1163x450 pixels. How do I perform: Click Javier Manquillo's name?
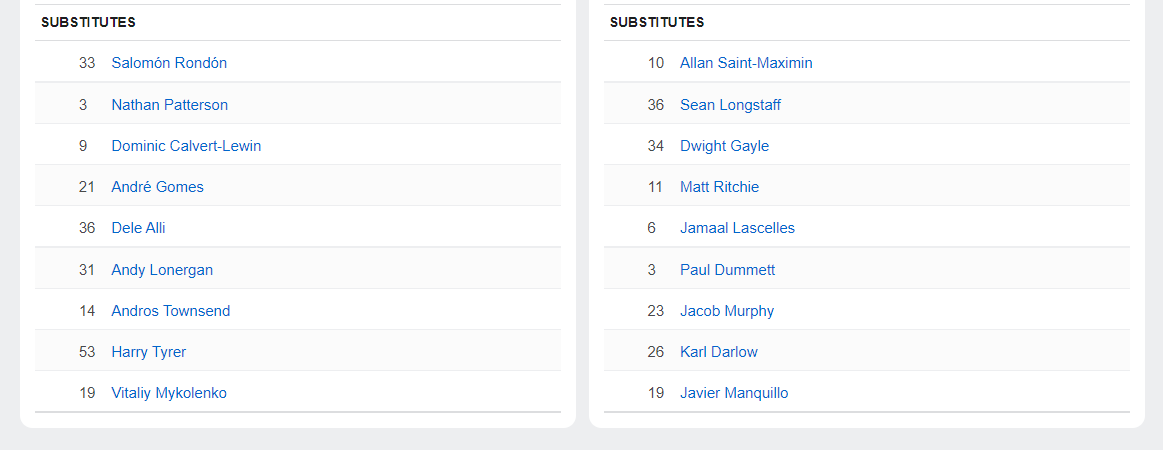click(734, 393)
